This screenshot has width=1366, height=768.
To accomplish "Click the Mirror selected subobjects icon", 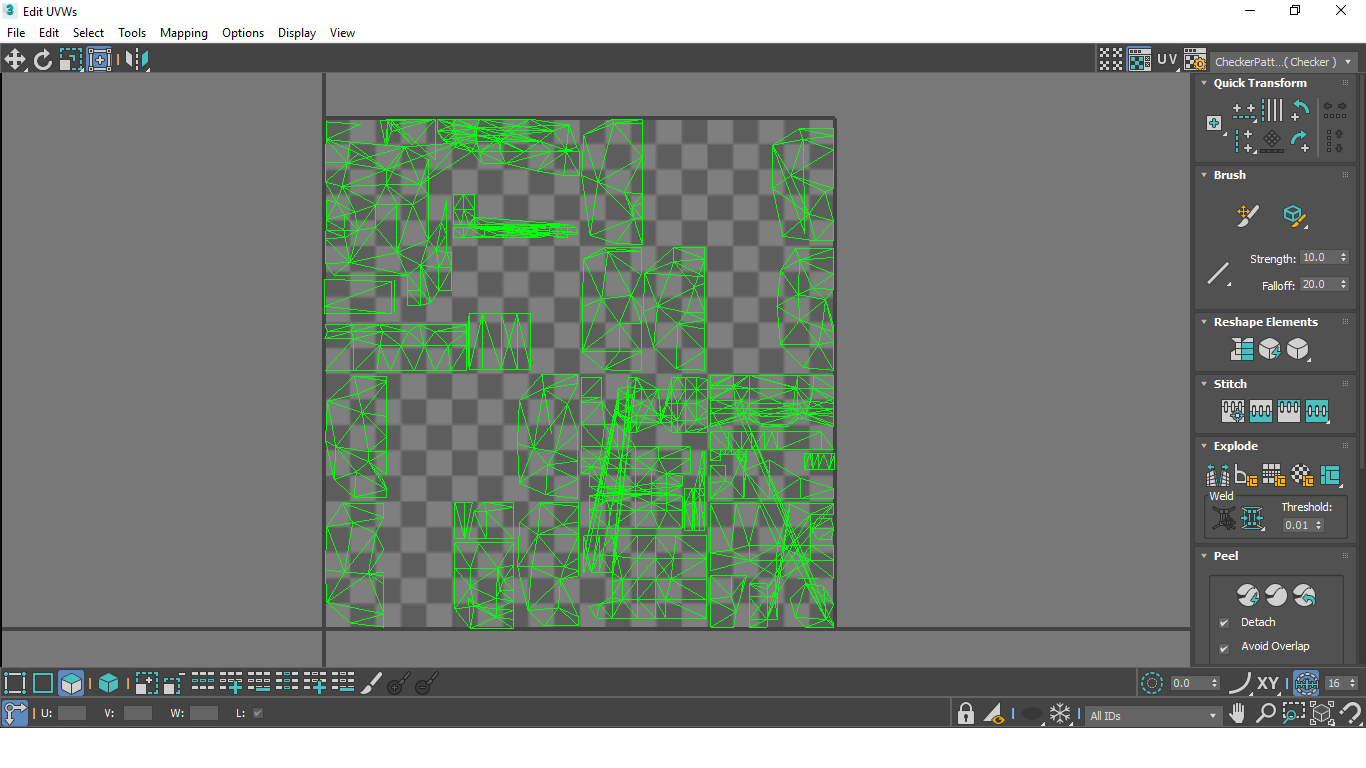I will tap(137, 60).
